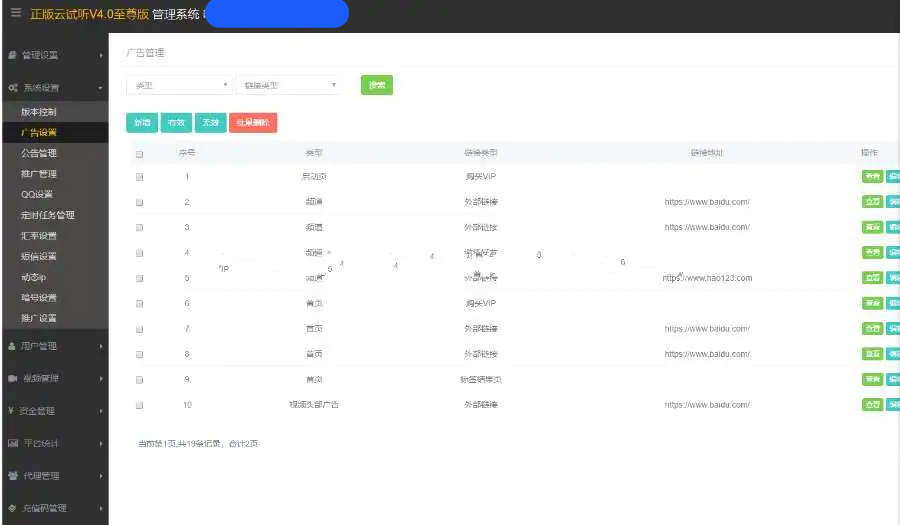Click the red 批量删除 button
This screenshot has height=525, width=900.
[253, 123]
